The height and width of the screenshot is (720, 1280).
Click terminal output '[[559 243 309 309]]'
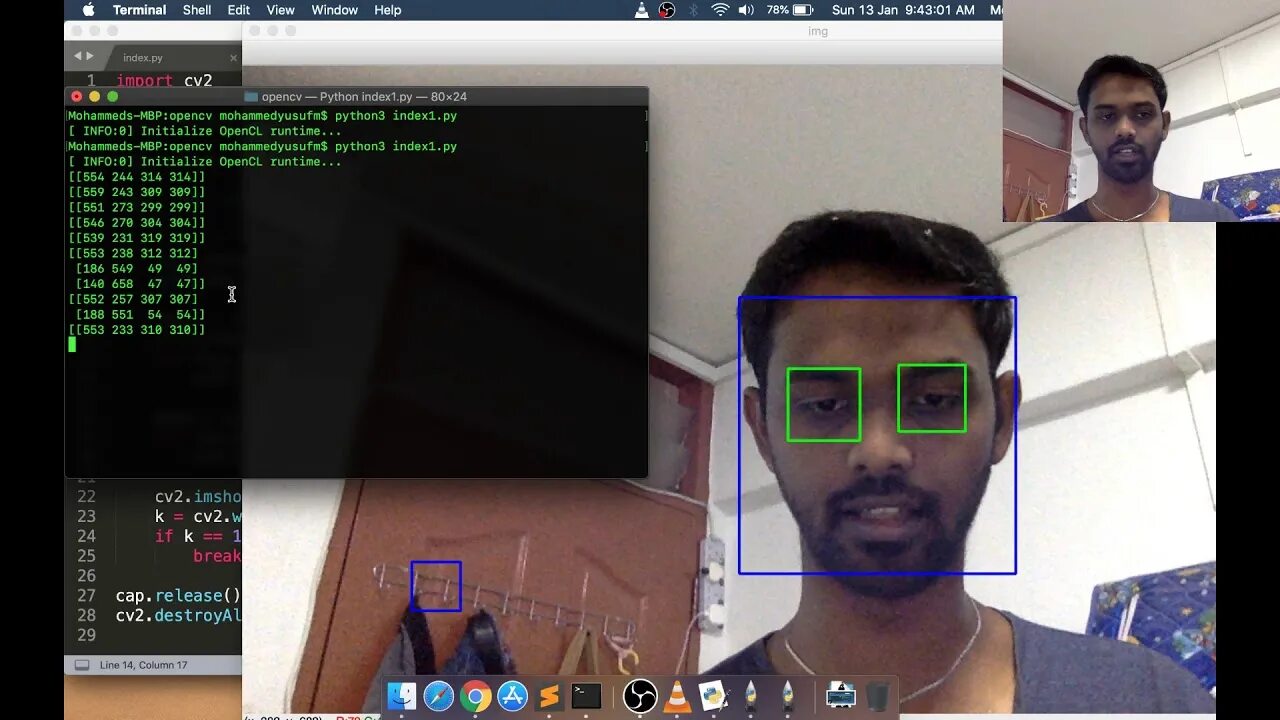click(137, 192)
